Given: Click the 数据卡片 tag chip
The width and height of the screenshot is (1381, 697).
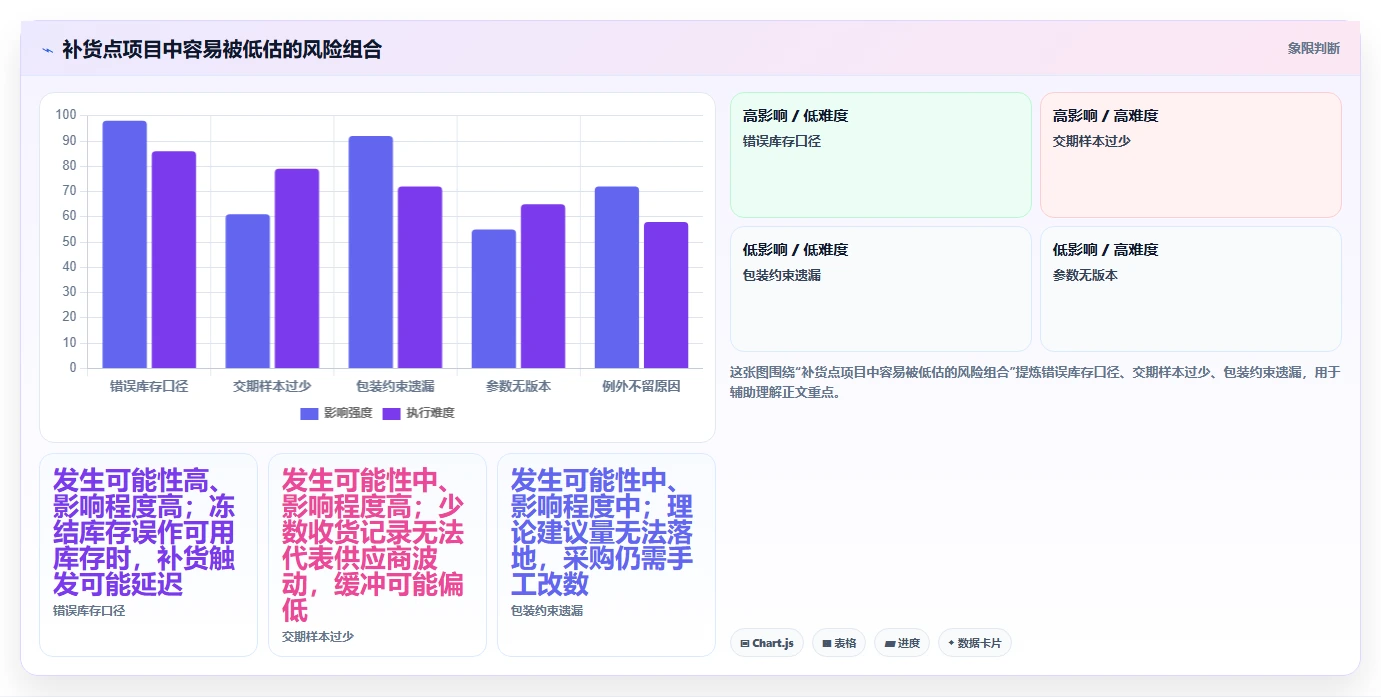Looking at the screenshot, I should (x=974, y=643).
